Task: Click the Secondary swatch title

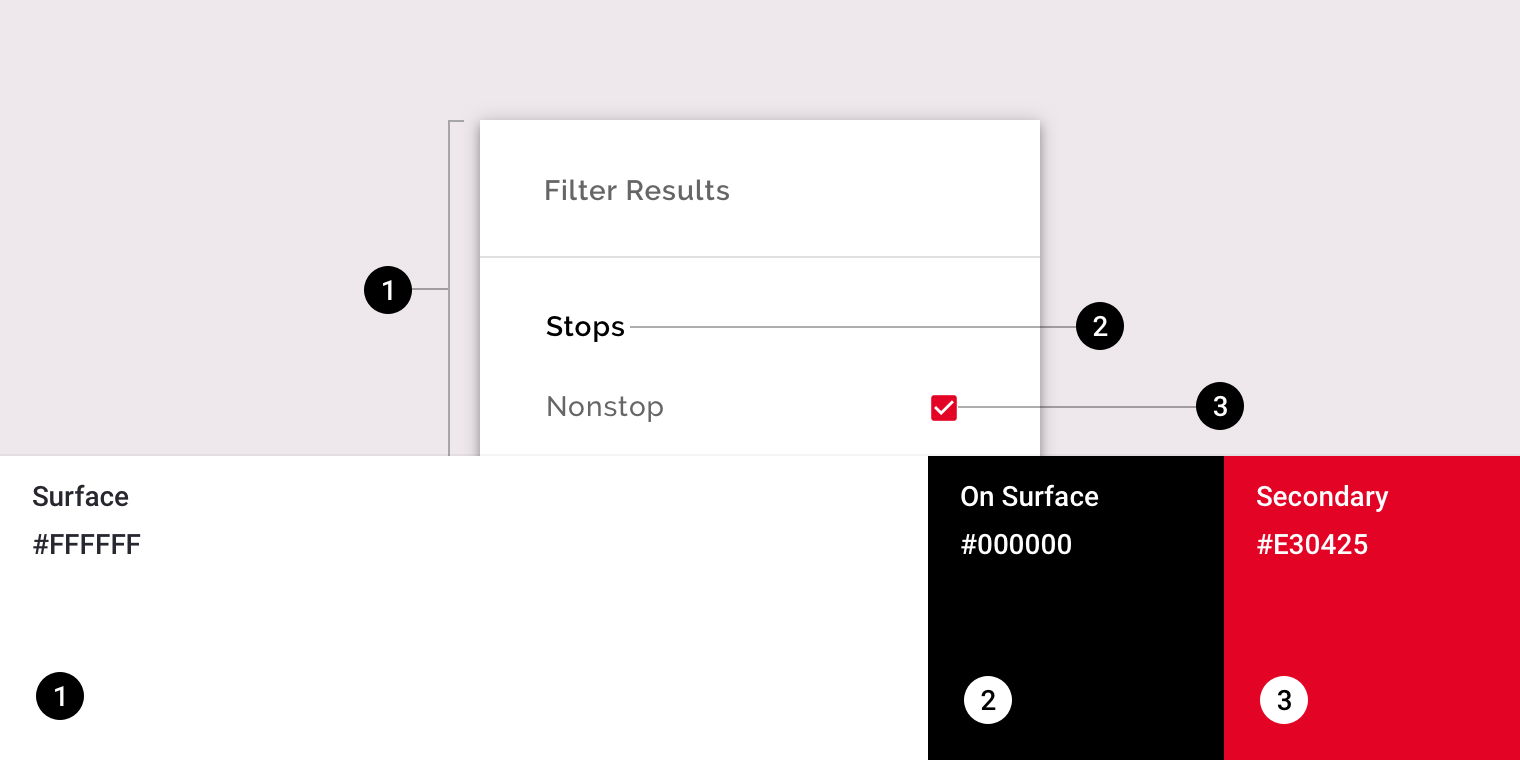Action: [1322, 497]
